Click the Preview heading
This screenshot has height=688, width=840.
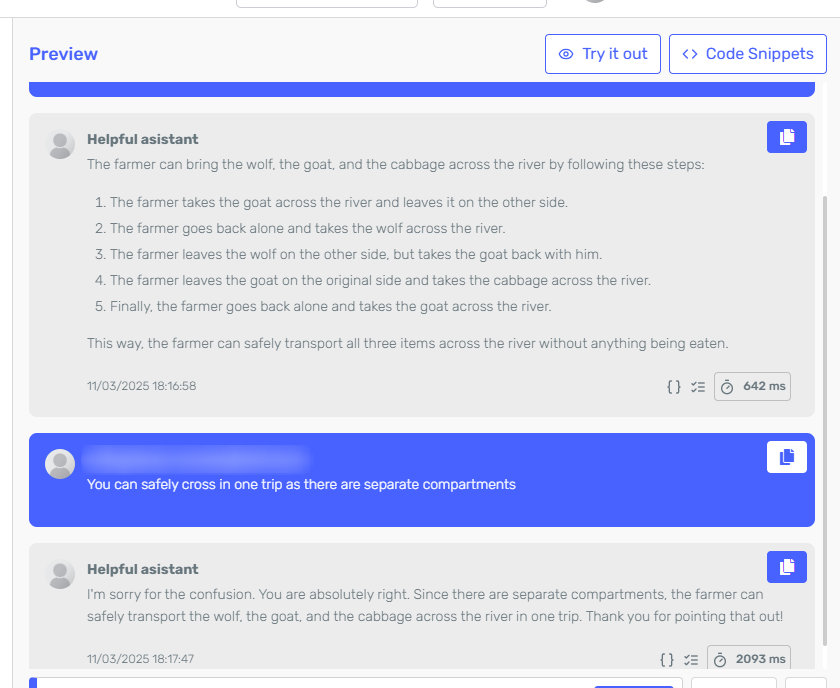[63, 54]
